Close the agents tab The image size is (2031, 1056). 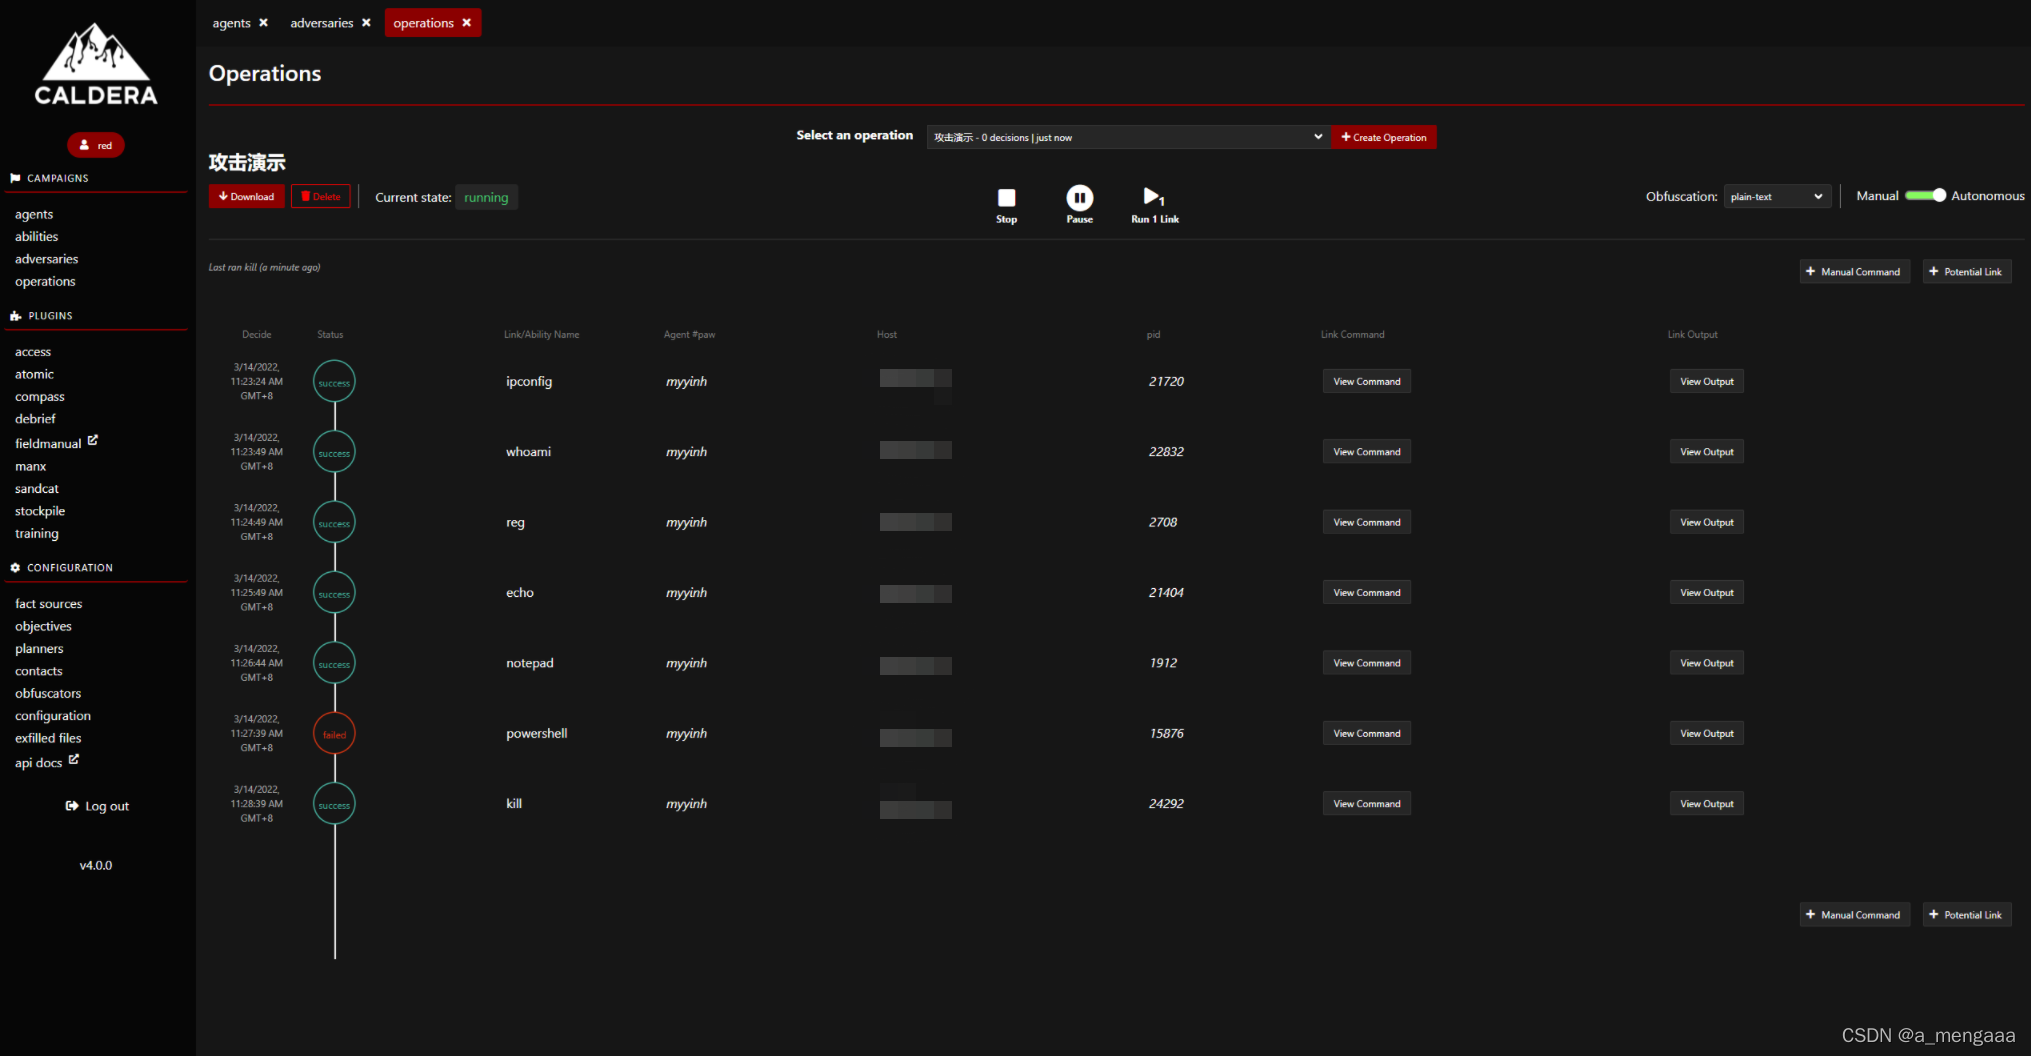264,23
